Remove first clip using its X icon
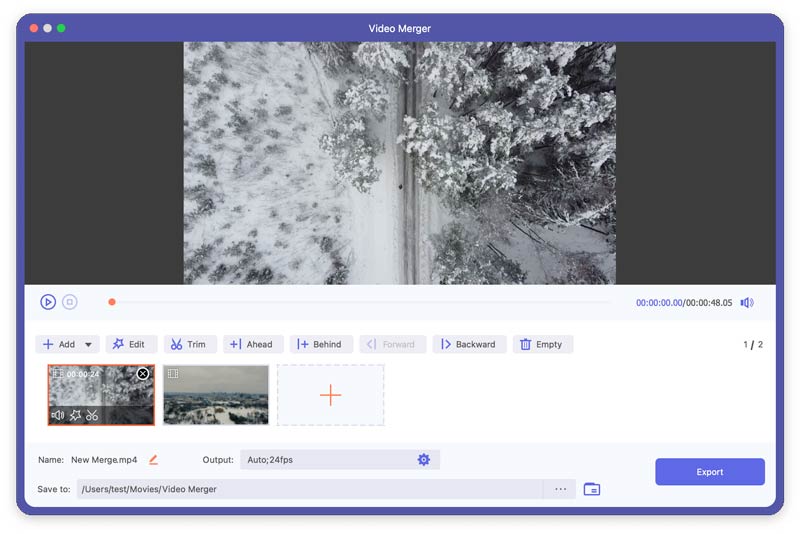 (143, 374)
